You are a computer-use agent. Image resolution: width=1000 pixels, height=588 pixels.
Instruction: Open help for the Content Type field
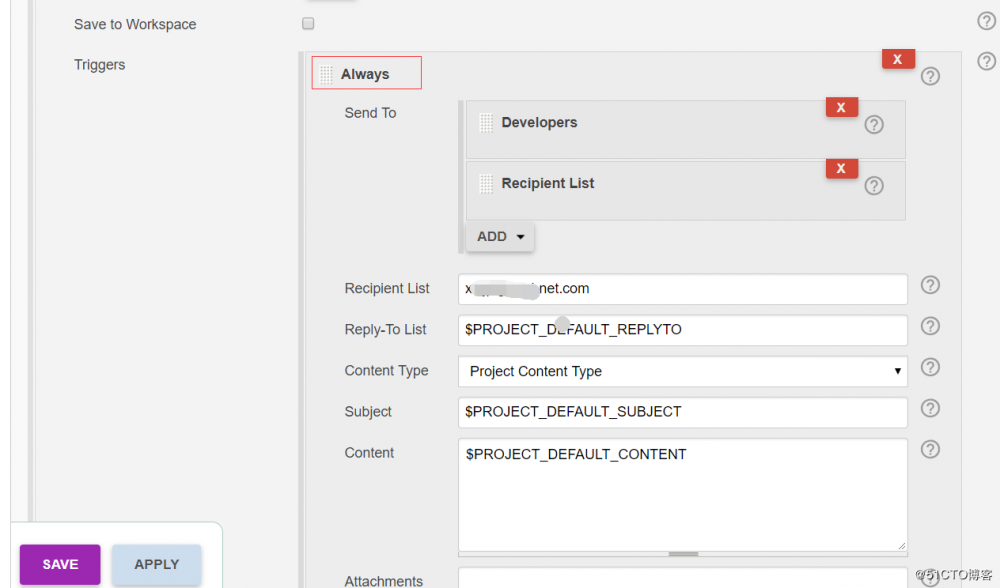930,367
